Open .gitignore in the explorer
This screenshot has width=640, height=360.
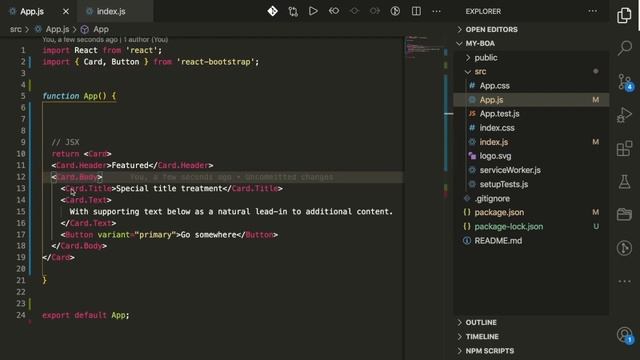[492, 198]
